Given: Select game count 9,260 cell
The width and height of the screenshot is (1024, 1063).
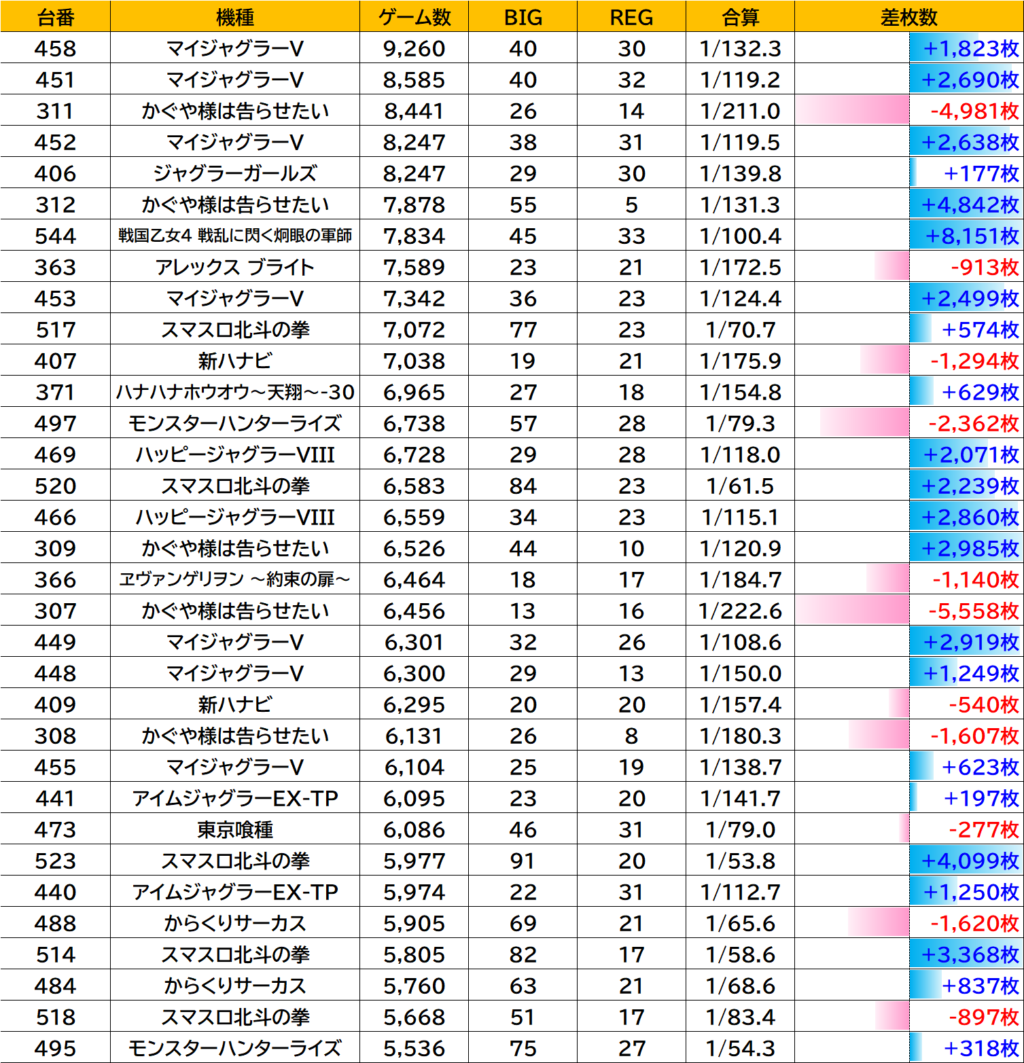Looking at the screenshot, I should (x=414, y=48).
